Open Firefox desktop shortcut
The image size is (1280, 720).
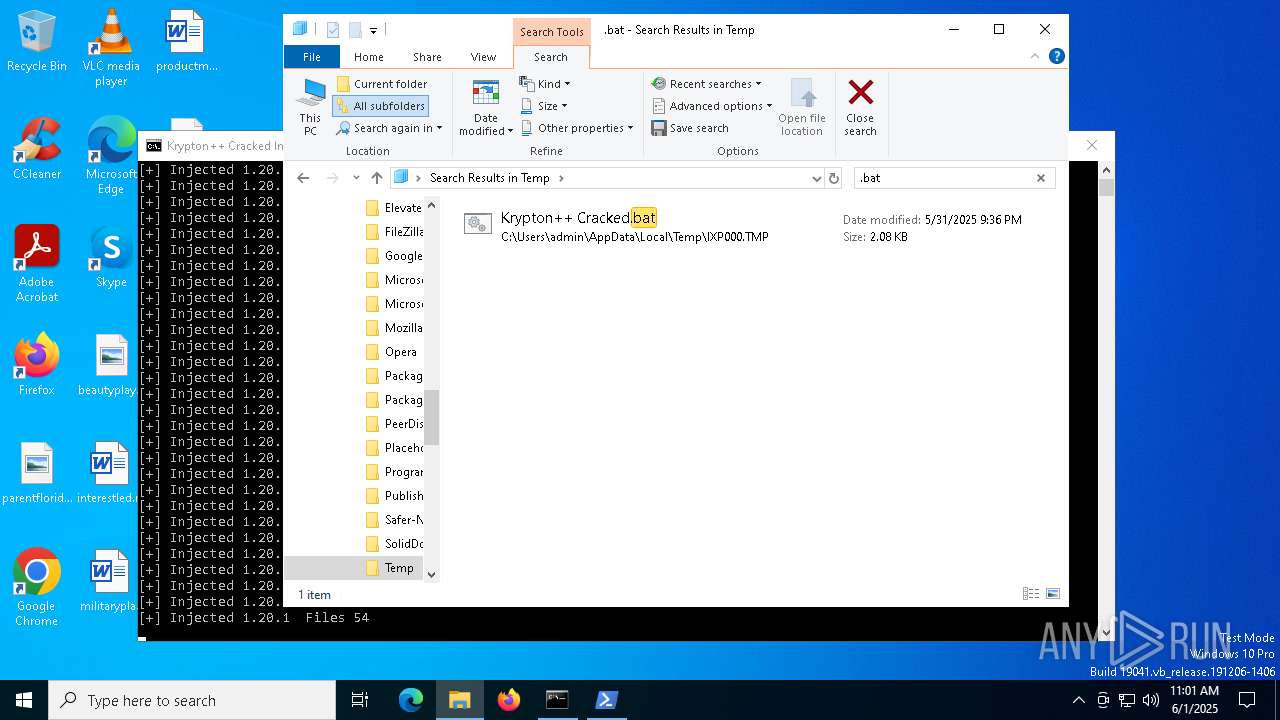coord(37,365)
